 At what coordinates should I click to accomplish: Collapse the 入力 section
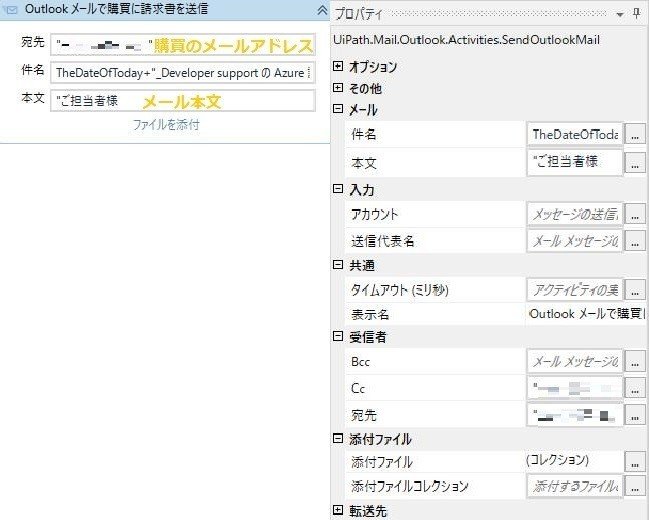tap(338, 189)
